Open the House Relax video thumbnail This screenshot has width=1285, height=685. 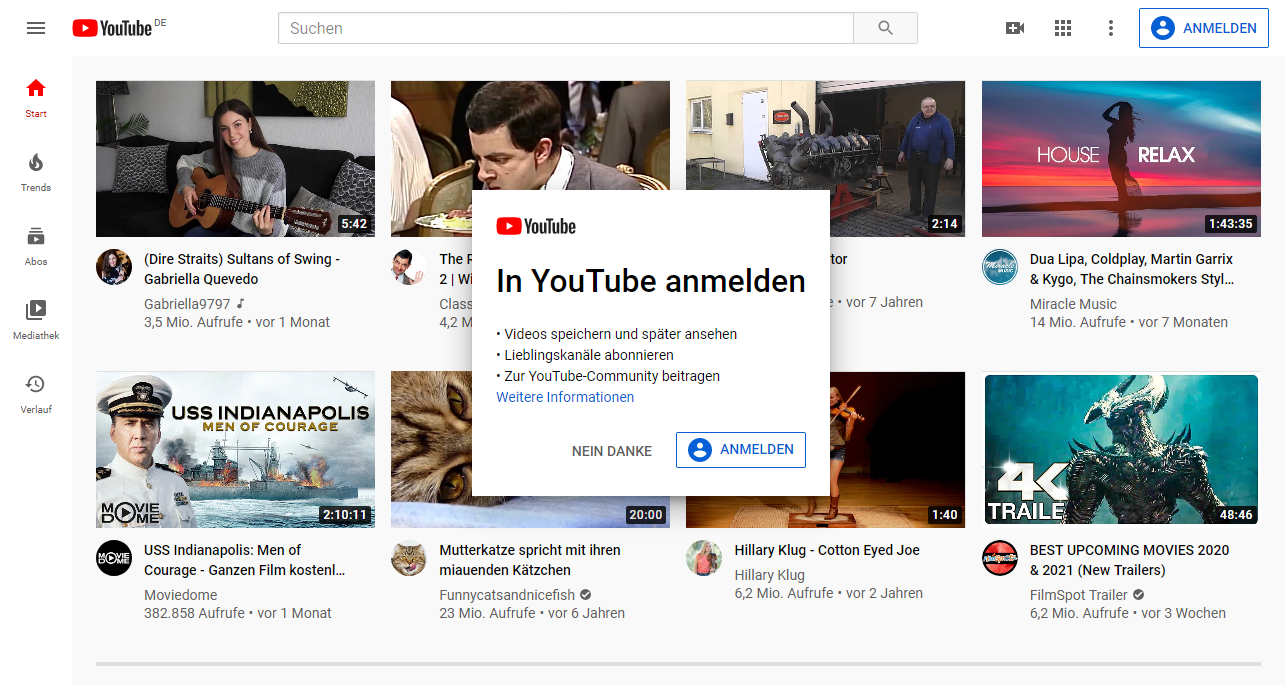(x=1121, y=159)
